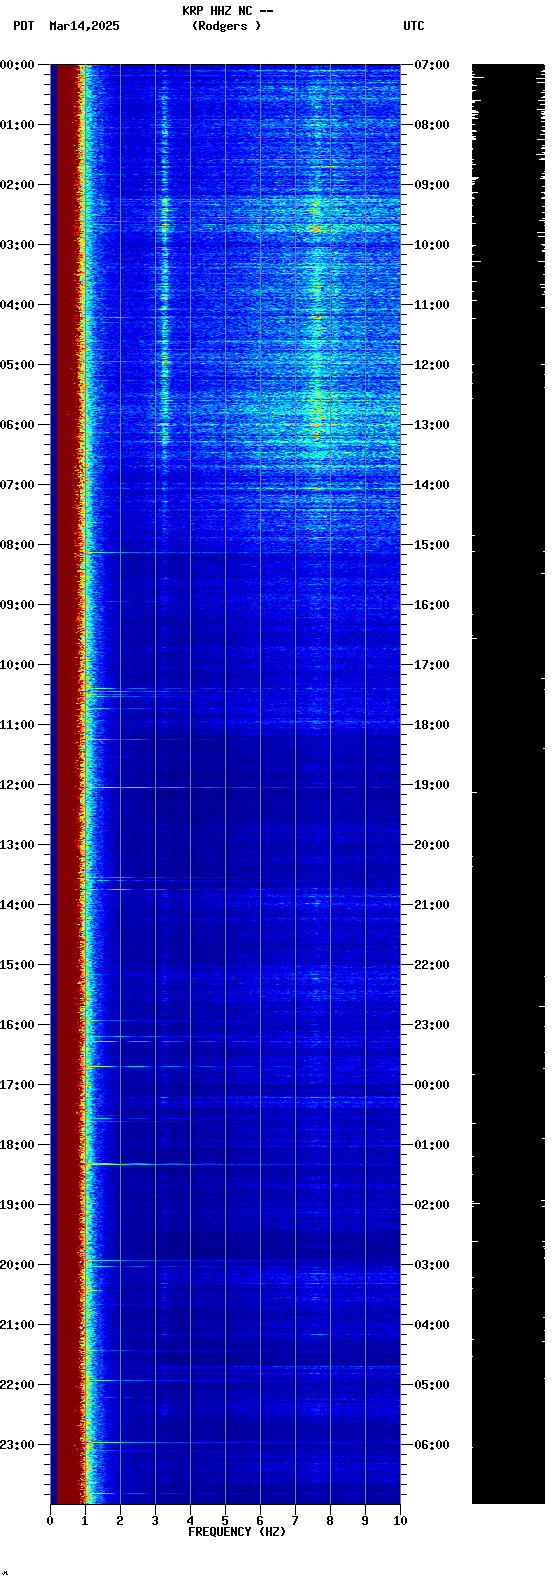Click the UTC time label '05:00'
Screen dimensions: 552x1584
click(x=432, y=1385)
